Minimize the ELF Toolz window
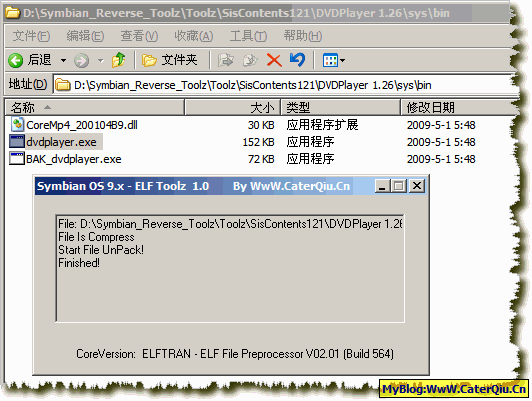The height and width of the screenshot is (401, 532). [383, 186]
